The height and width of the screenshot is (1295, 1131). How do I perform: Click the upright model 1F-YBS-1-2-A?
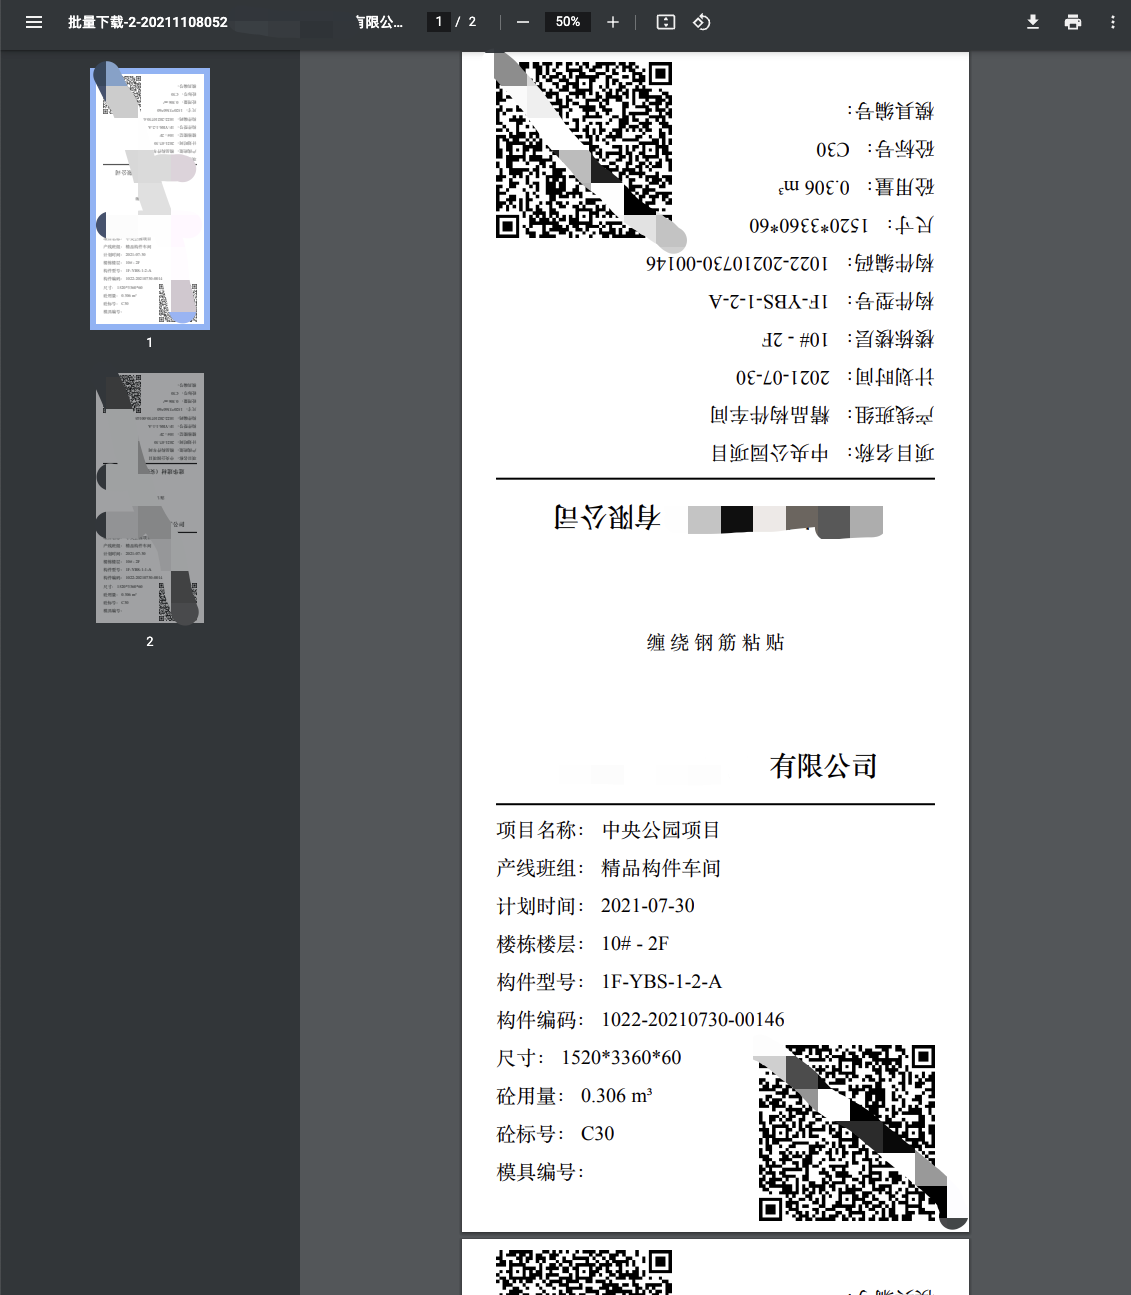[661, 982]
